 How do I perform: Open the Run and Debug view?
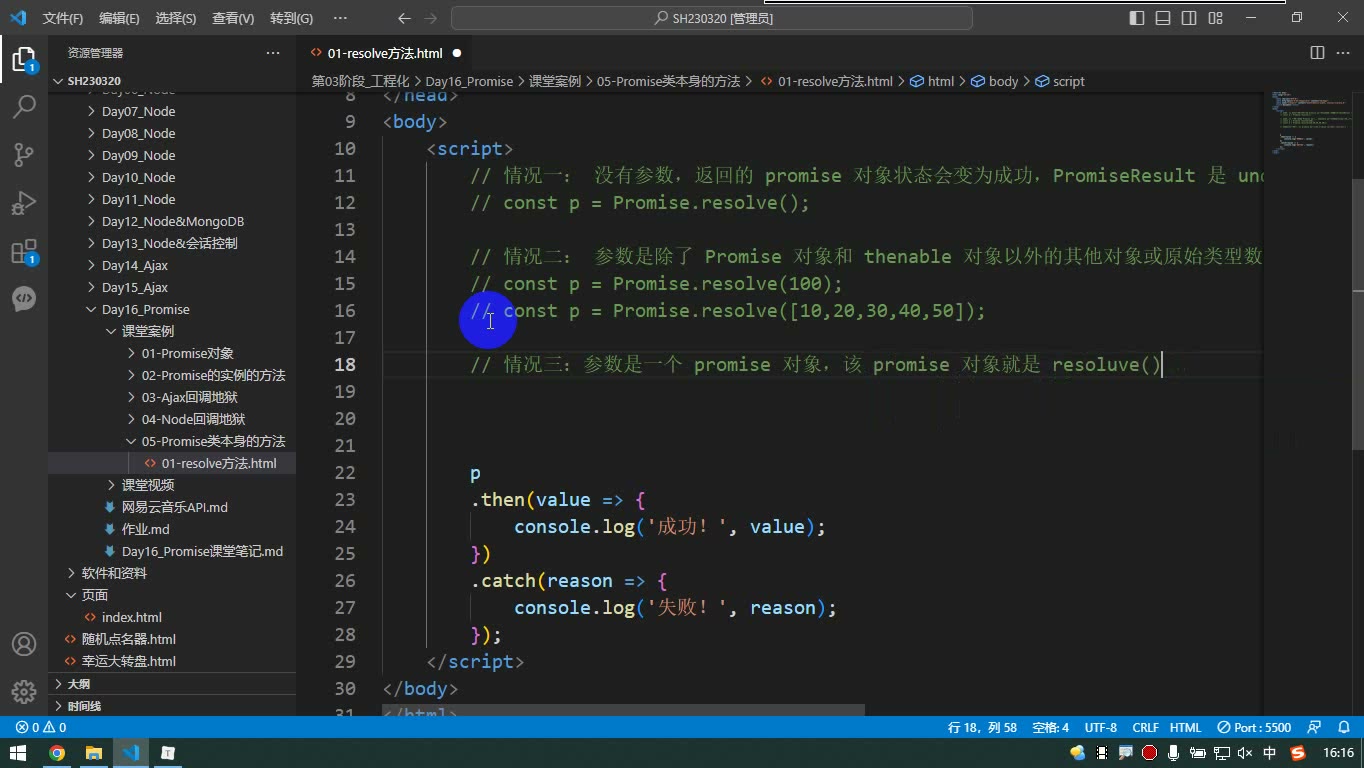[x=24, y=202]
